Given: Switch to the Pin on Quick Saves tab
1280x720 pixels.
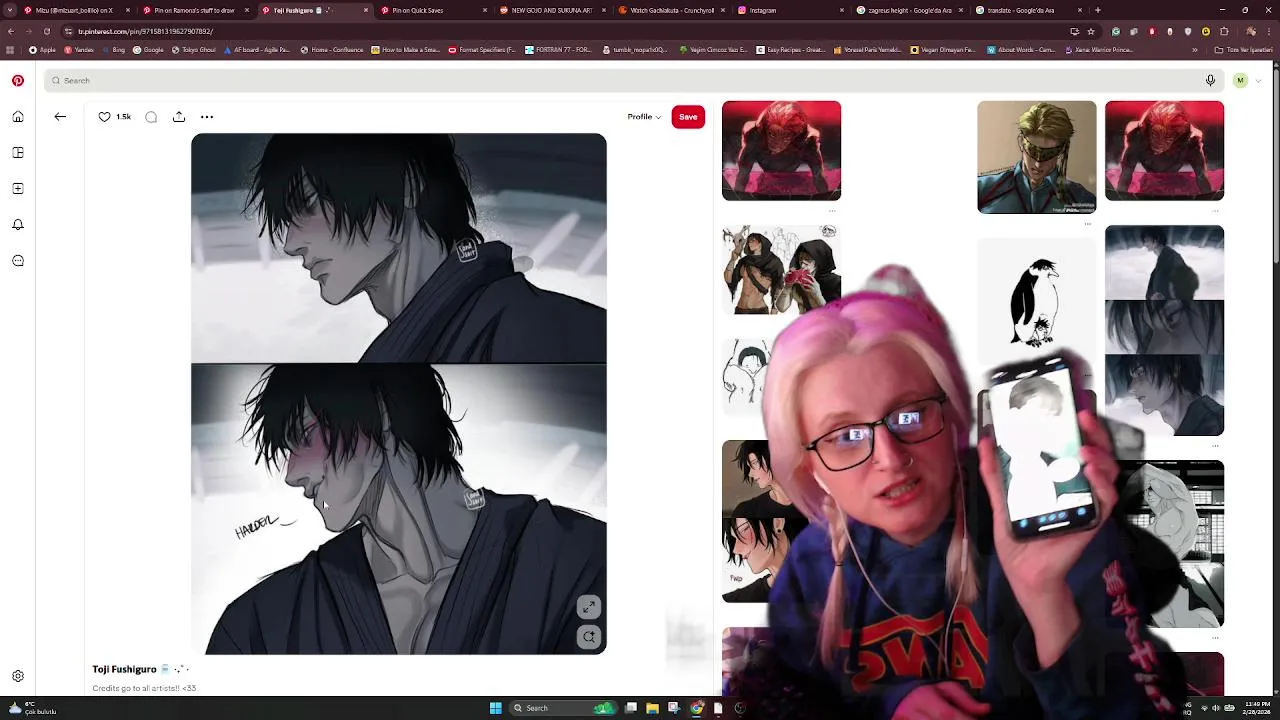Looking at the screenshot, I should (x=433, y=10).
